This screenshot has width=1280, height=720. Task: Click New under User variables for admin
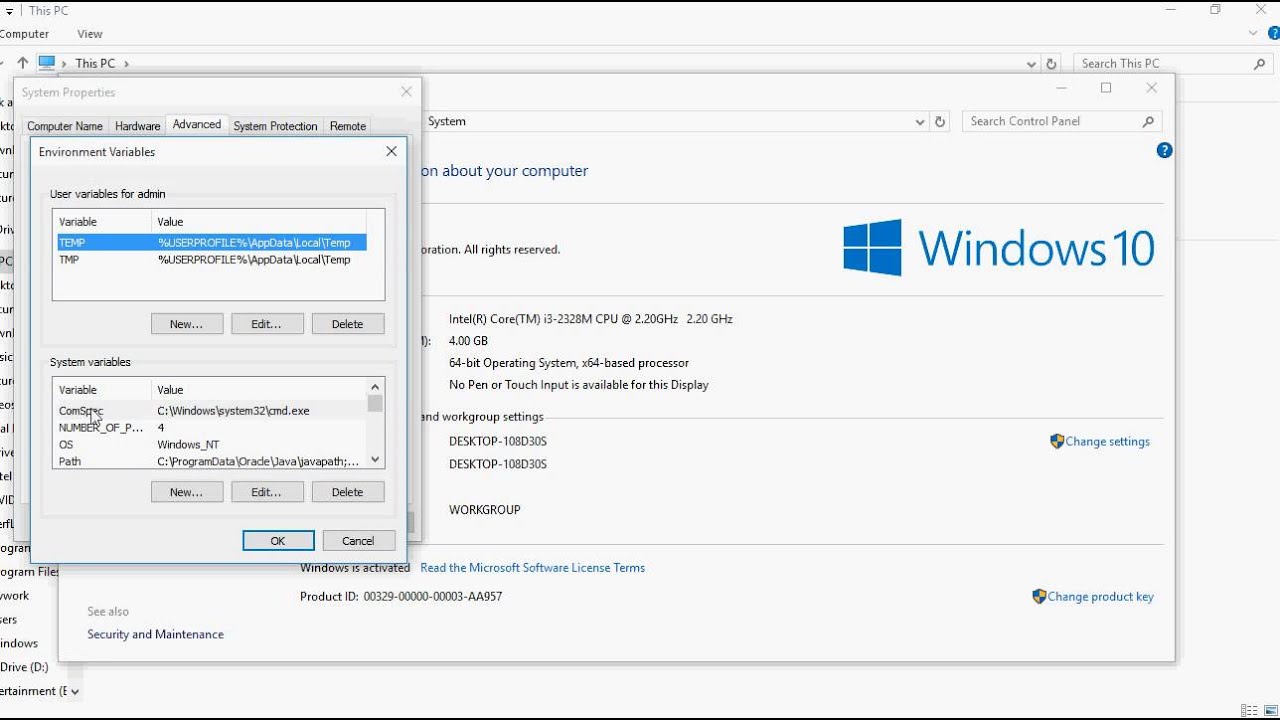(187, 324)
